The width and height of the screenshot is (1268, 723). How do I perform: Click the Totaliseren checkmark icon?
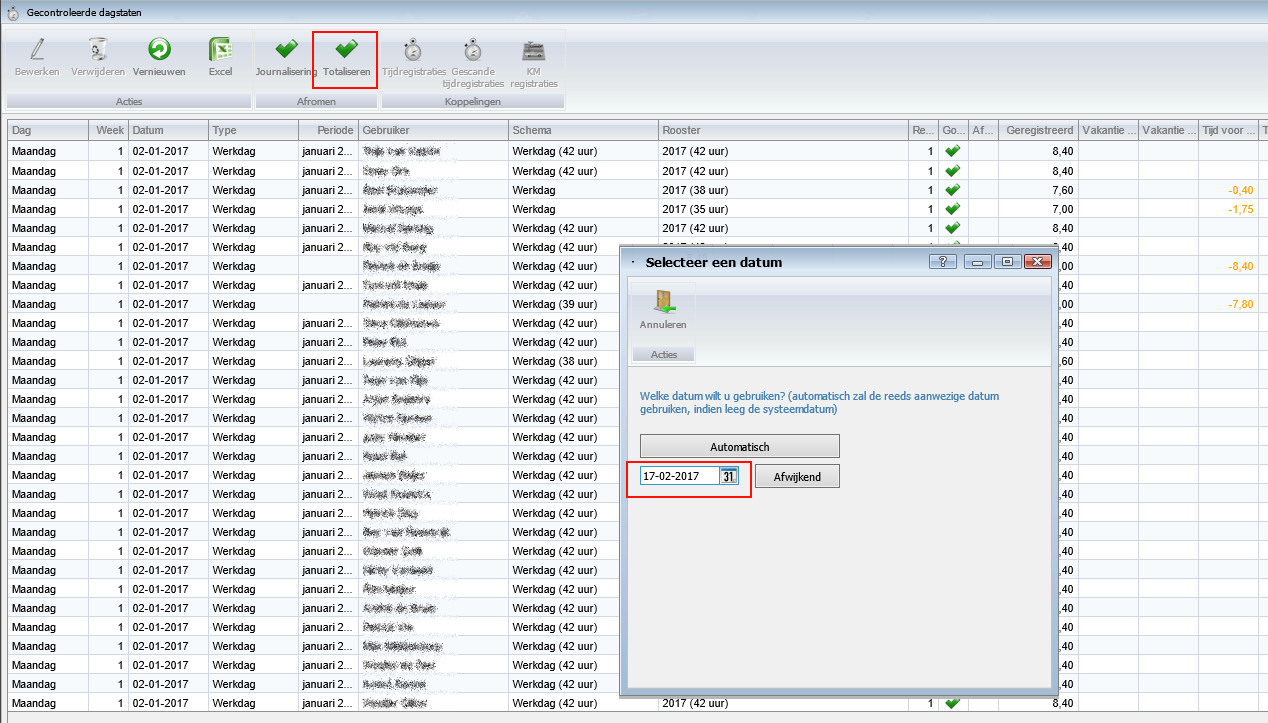tap(347, 50)
